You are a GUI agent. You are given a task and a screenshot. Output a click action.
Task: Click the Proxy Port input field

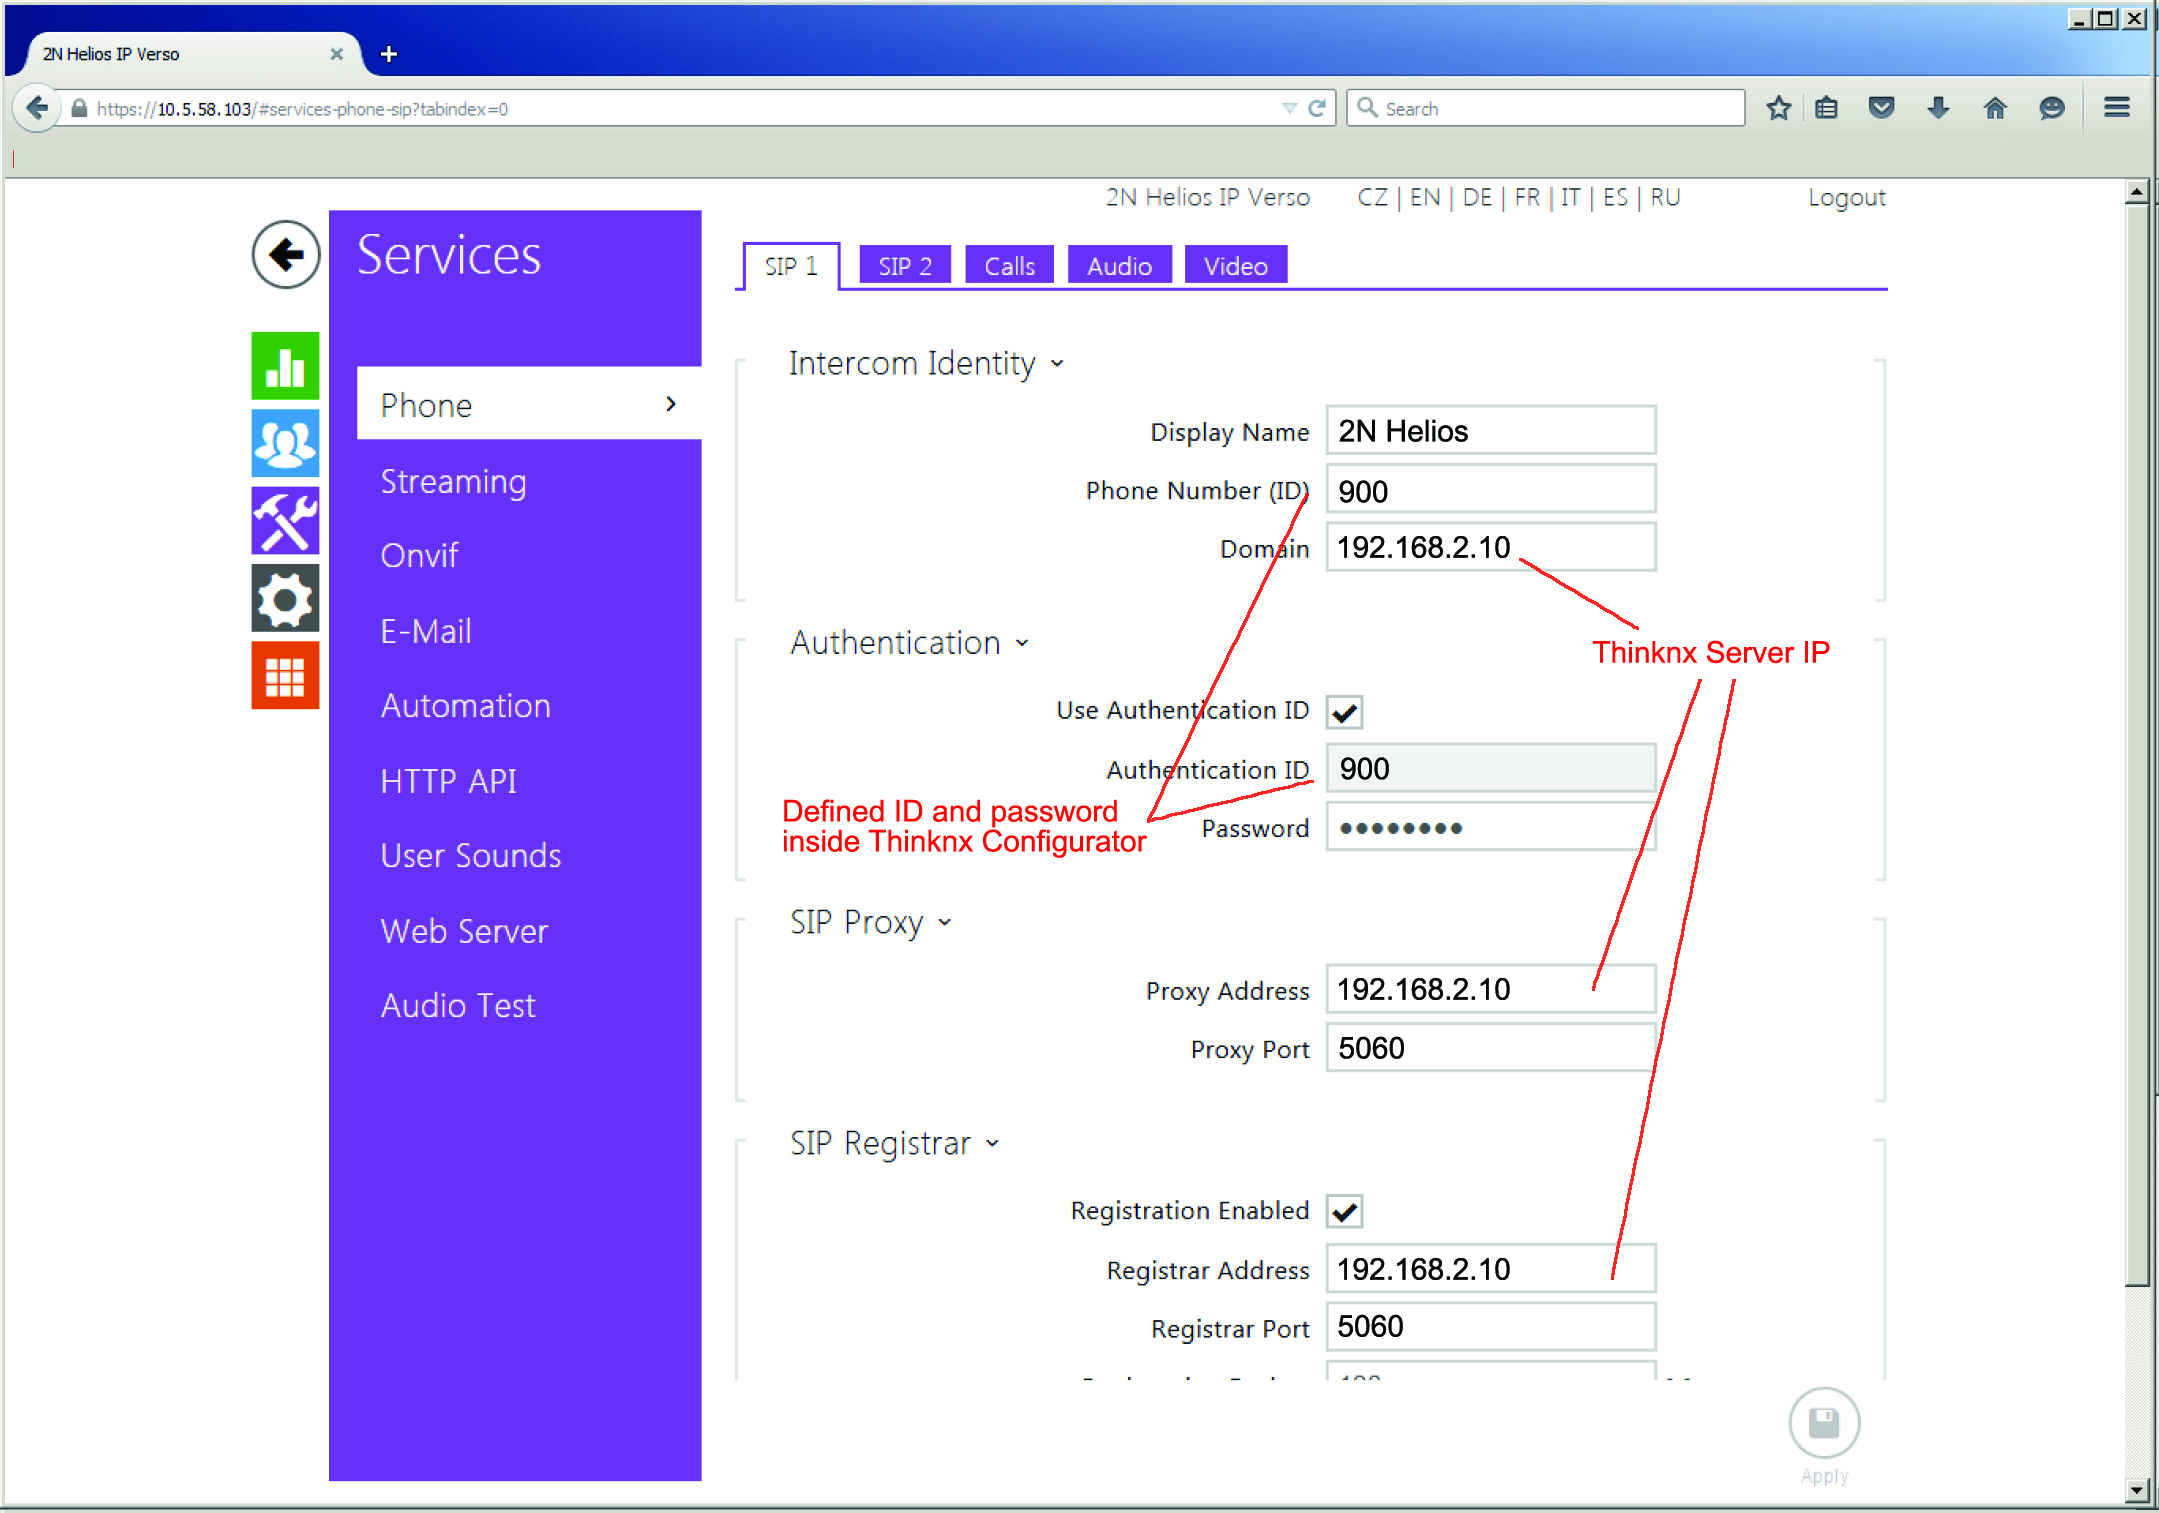click(1489, 1048)
